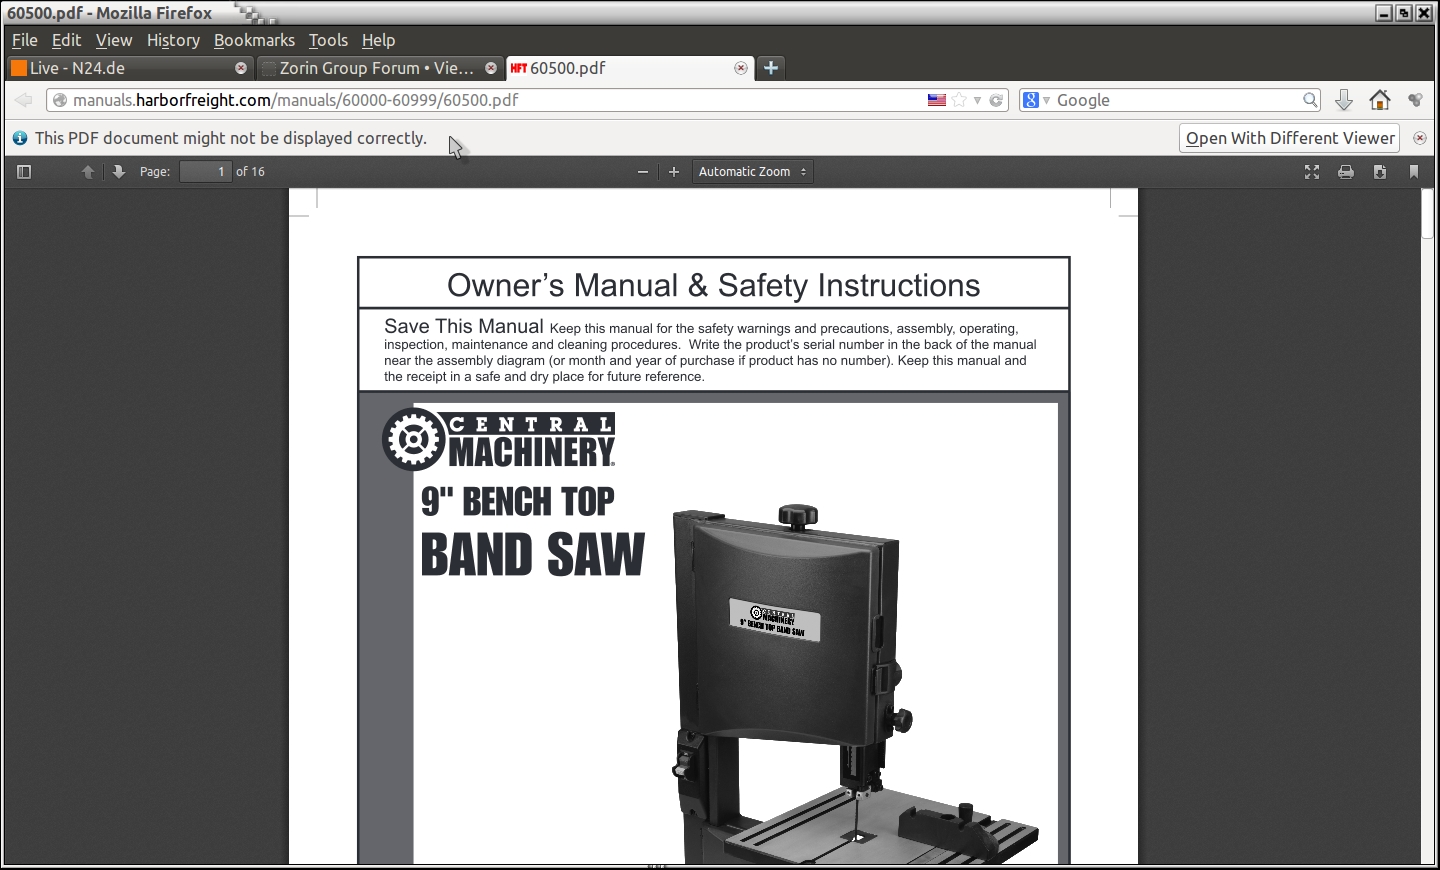This screenshot has height=870, width=1440.
Task: Dismiss the PDF warning notification bar
Action: click(x=1420, y=138)
